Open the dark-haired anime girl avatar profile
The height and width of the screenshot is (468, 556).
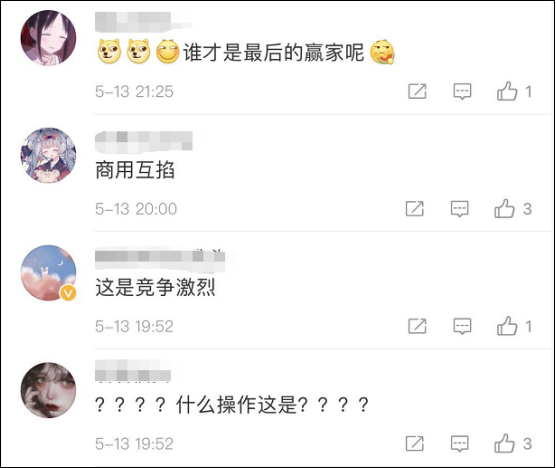point(49,38)
